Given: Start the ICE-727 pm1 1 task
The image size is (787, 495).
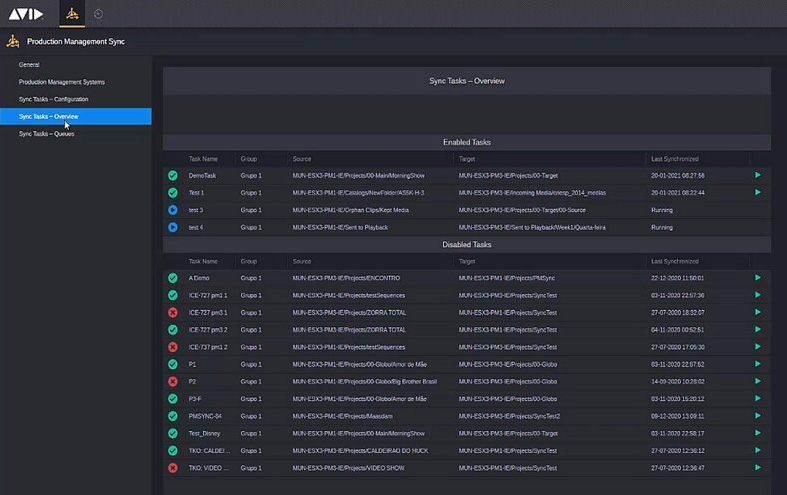Looking at the screenshot, I should click(758, 295).
